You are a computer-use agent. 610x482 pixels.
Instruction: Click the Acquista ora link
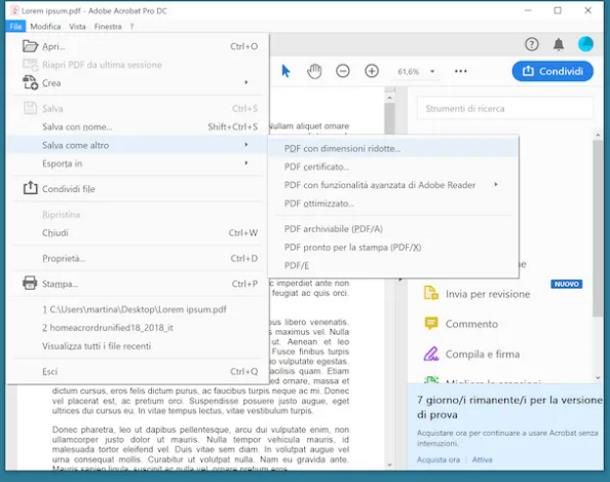438,459
